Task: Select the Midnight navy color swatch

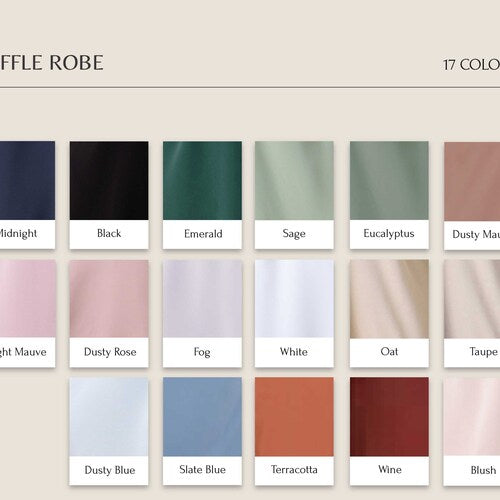Action: pos(27,195)
